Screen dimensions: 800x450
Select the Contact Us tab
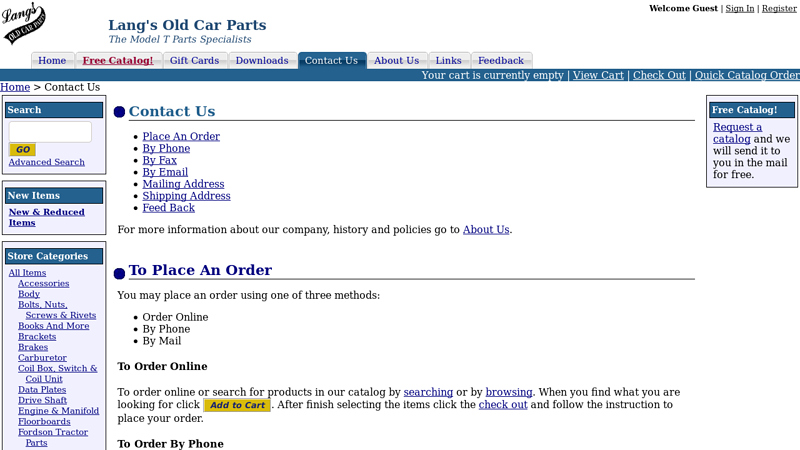pyautogui.click(x=332, y=60)
